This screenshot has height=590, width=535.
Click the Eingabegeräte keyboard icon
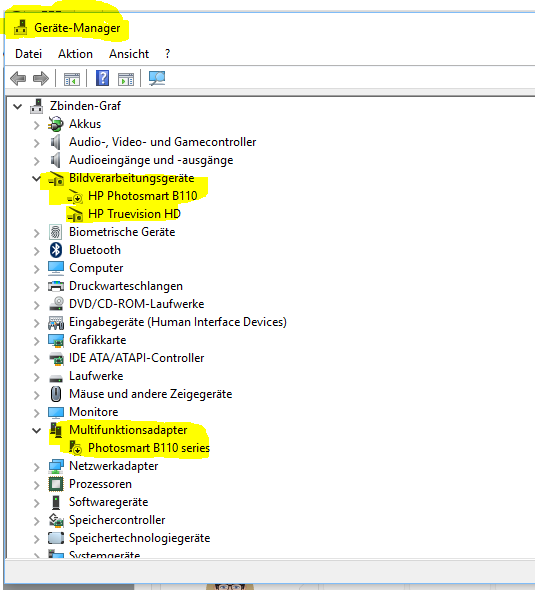coord(56,322)
